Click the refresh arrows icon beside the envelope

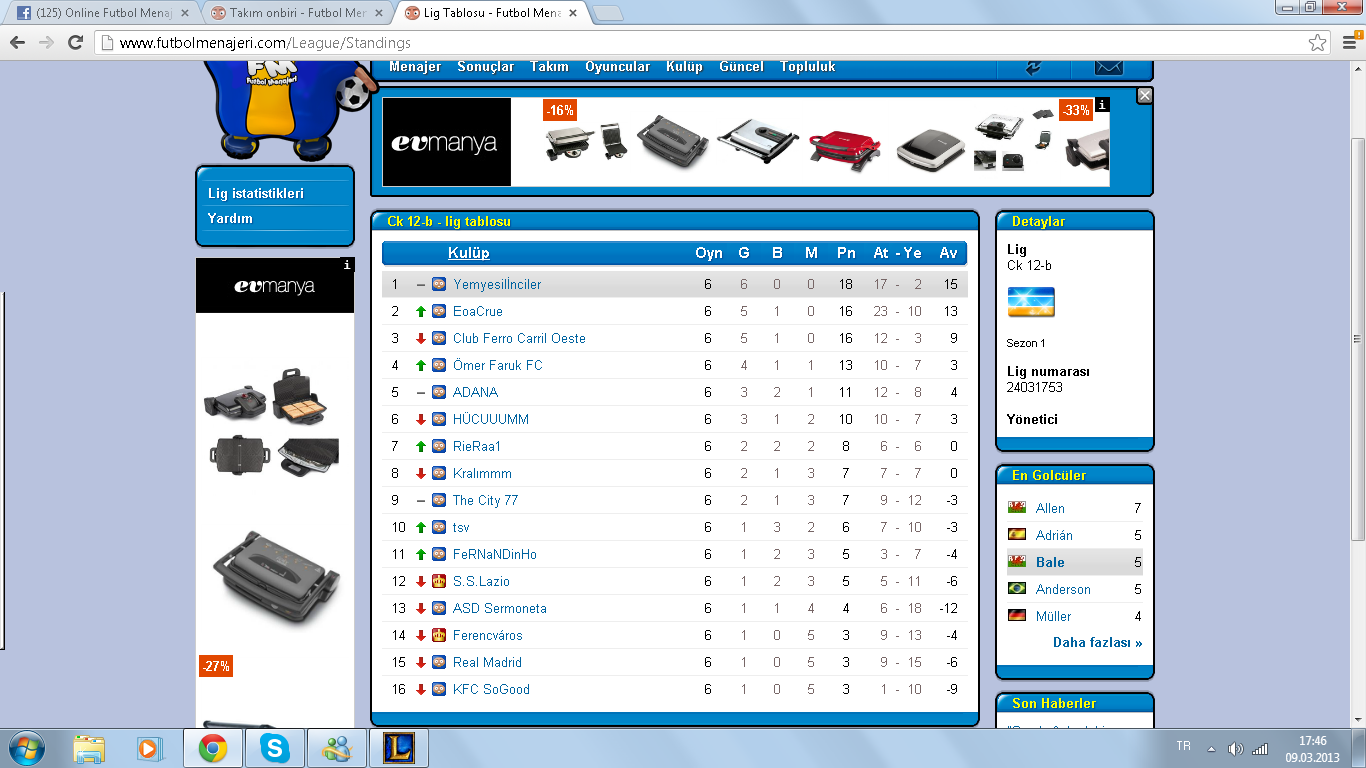pyautogui.click(x=1034, y=67)
